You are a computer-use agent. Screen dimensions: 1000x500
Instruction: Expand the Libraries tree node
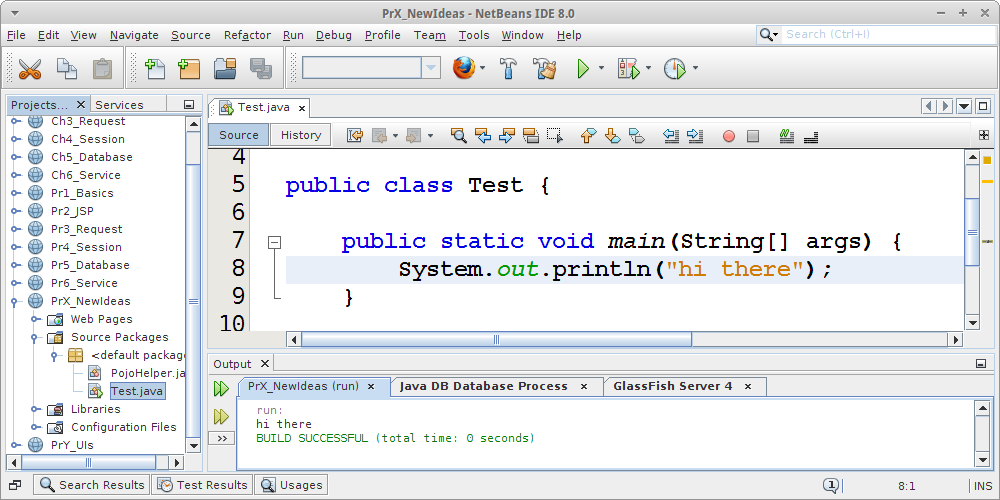pyautogui.click(x=36, y=409)
